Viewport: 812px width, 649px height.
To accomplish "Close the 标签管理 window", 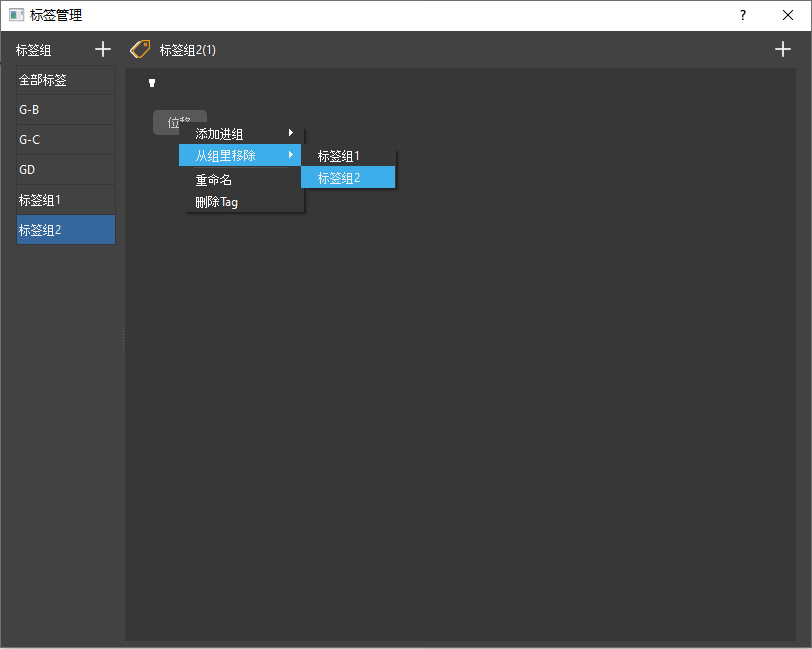I will click(x=788, y=16).
